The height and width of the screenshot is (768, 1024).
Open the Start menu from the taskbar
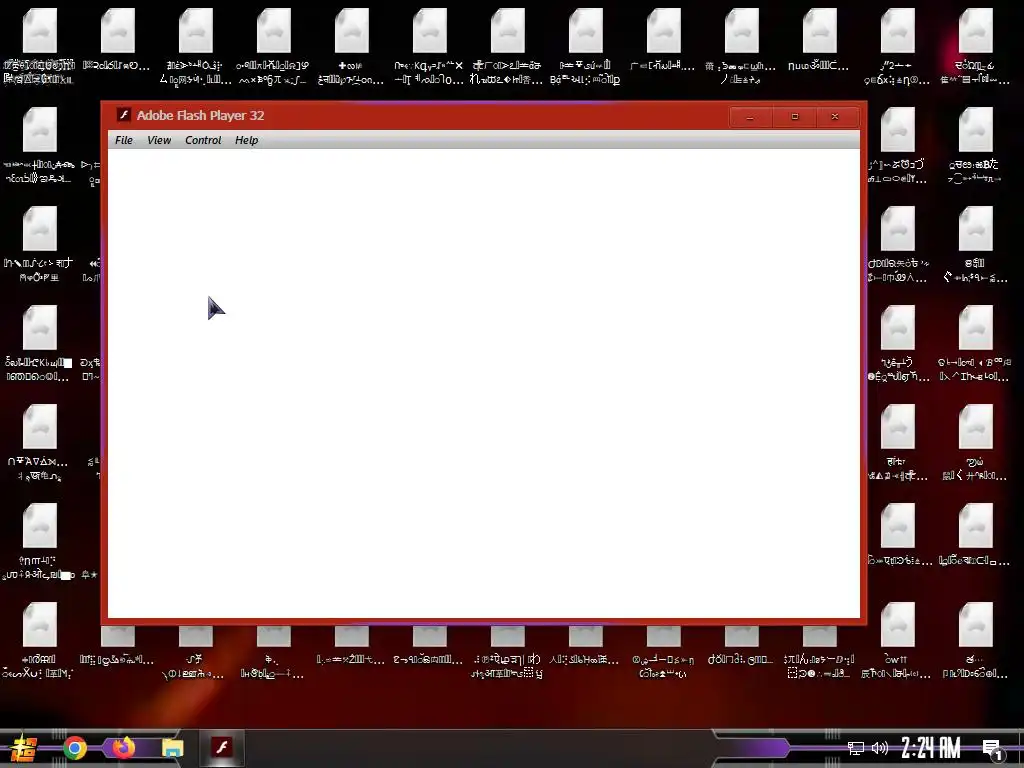tap(24, 748)
